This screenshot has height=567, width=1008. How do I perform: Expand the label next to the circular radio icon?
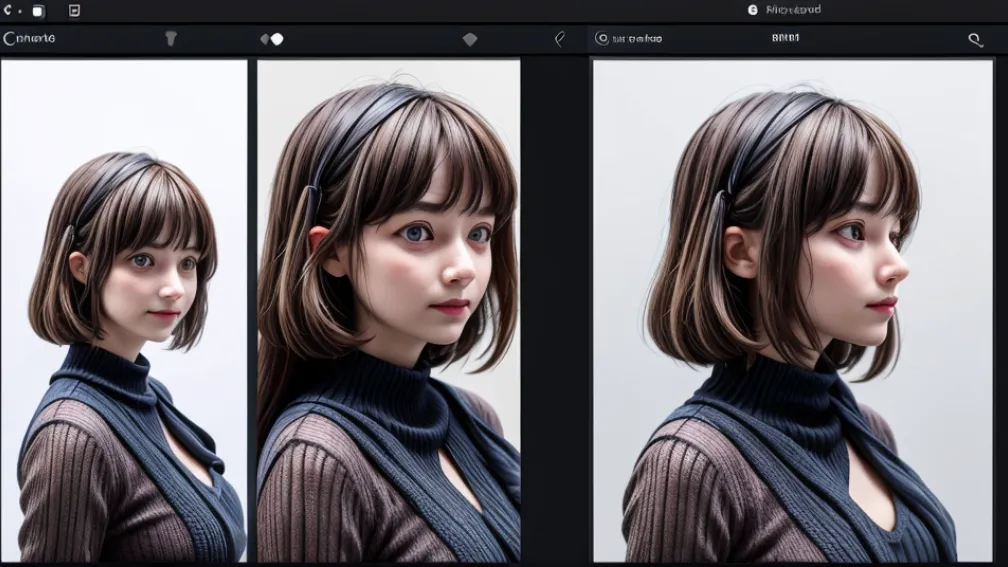(637, 39)
